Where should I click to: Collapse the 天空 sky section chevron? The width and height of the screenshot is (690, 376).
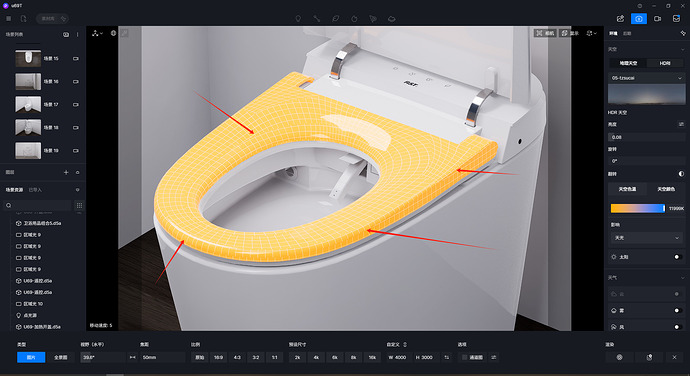[683, 49]
